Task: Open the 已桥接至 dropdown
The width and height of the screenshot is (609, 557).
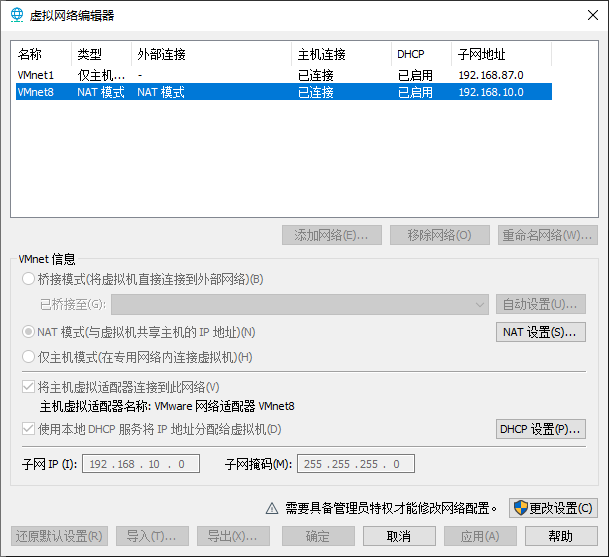Action: pyautogui.click(x=300, y=304)
